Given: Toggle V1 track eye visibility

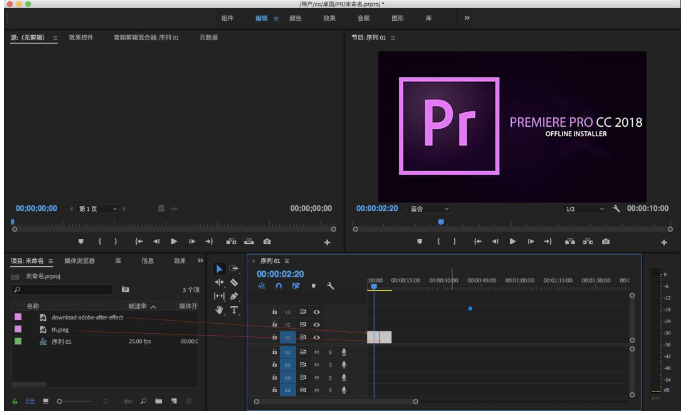Looking at the screenshot, I should click(316, 337).
